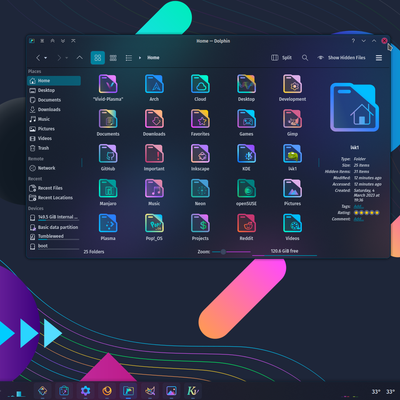Expand the breadcrumb arrow before Home
Screen dimensions: 400x400
click(x=140, y=58)
